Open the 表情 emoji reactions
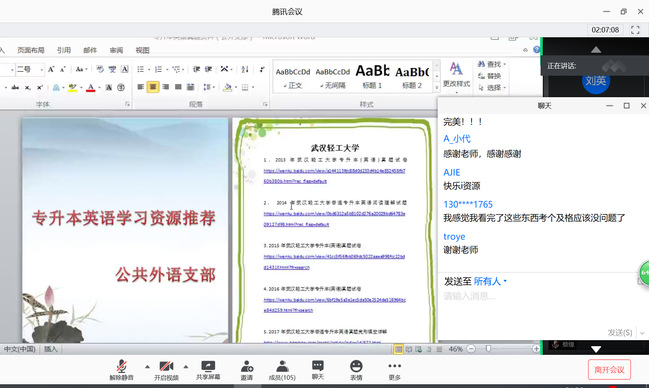Image resolution: width=649 pixels, height=388 pixels. point(356,369)
